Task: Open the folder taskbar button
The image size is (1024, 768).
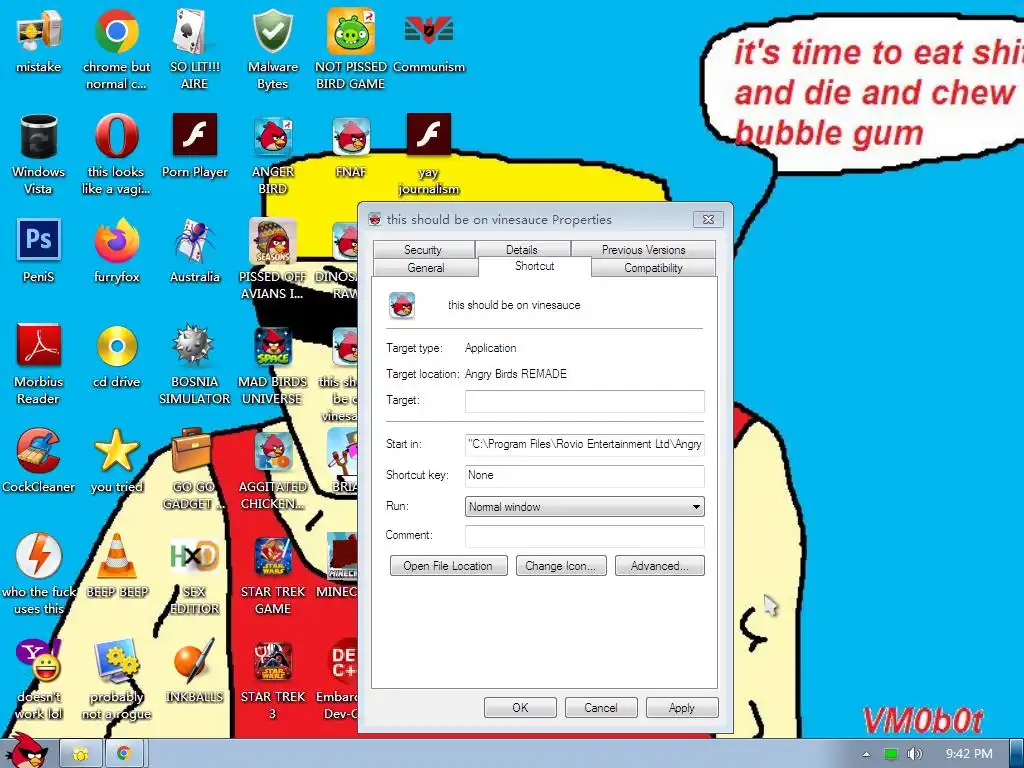Action: [x=81, y=754]
